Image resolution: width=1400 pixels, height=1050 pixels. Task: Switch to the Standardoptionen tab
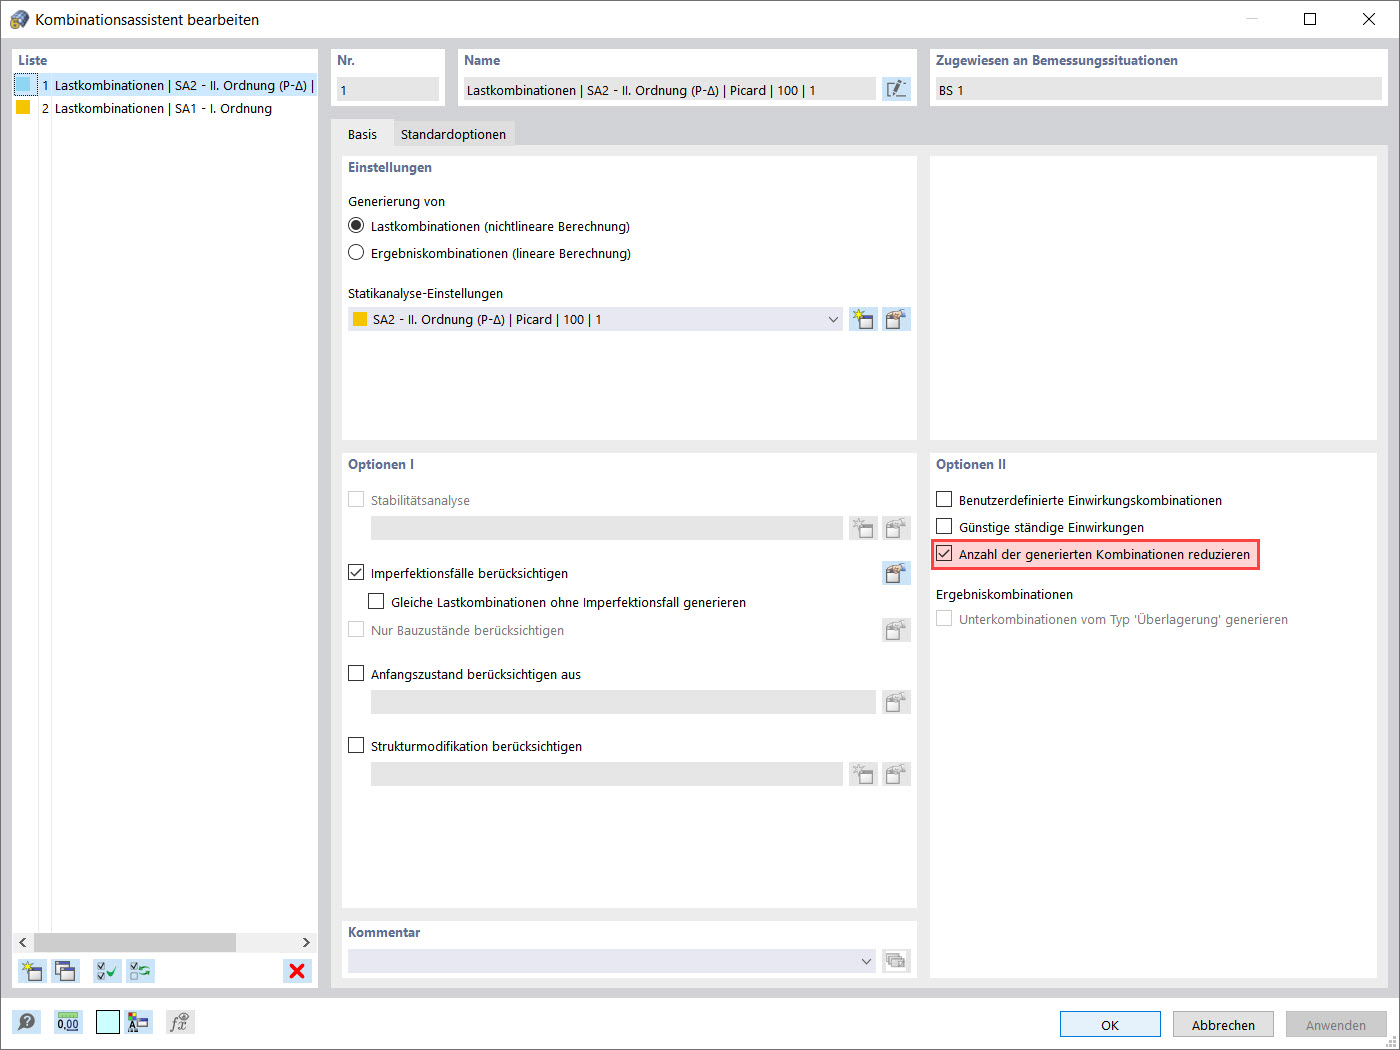(x=453, y=132)
